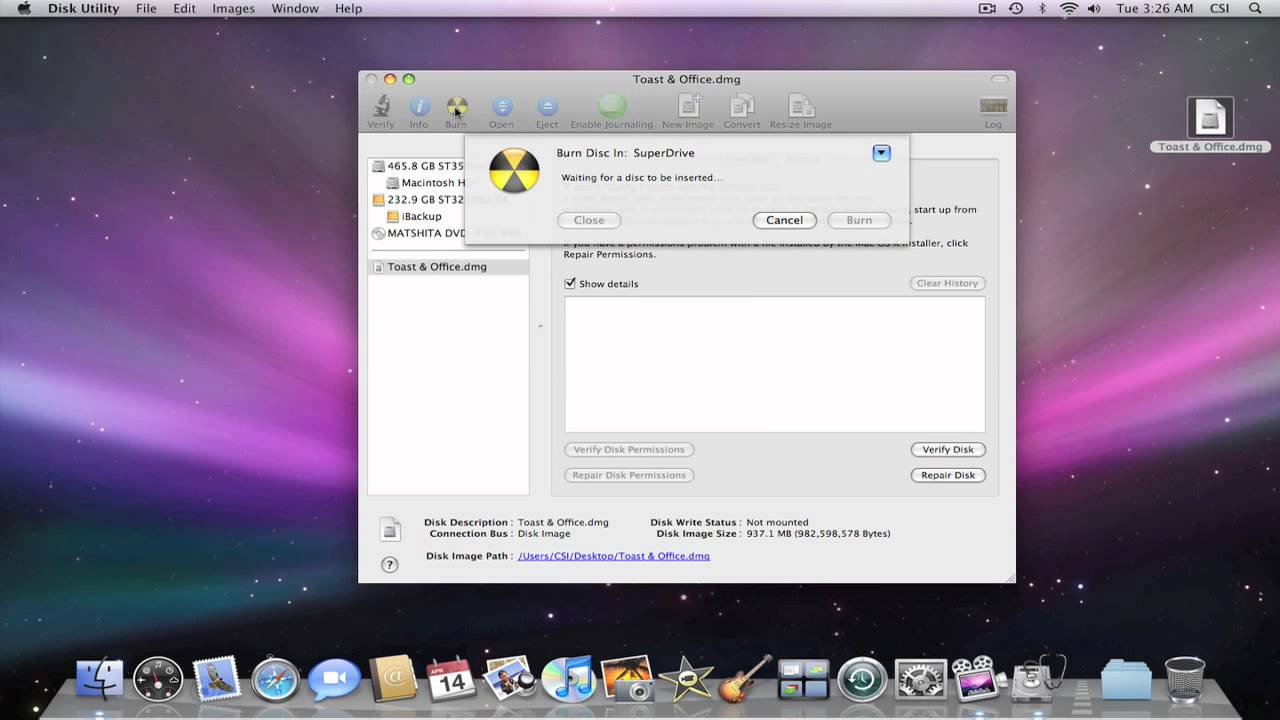
Task: Click the Repair Disk Permissions button
Action: pyautogui.click(x=629, y=475)
